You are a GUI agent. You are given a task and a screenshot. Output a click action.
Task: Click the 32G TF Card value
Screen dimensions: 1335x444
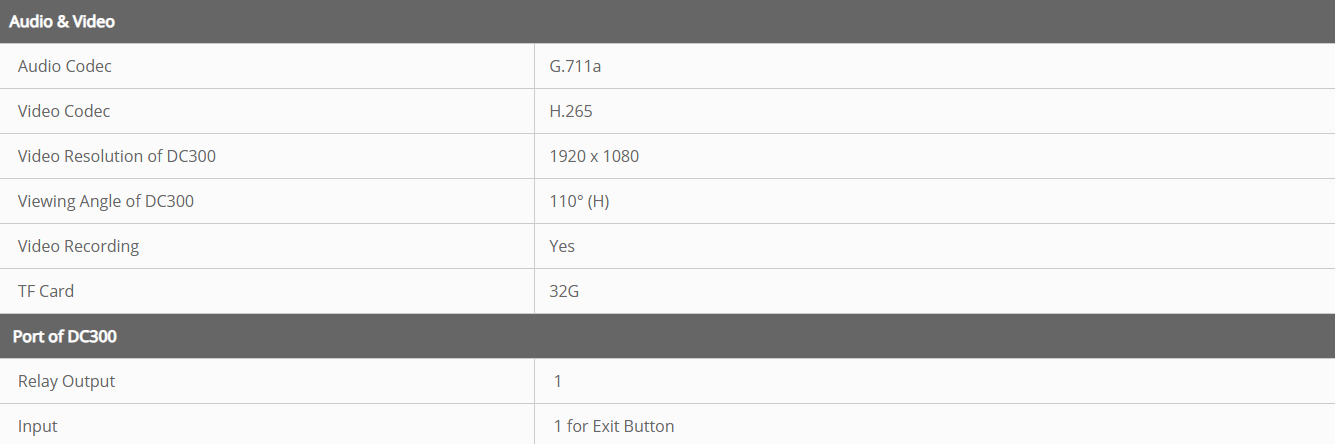564,291
